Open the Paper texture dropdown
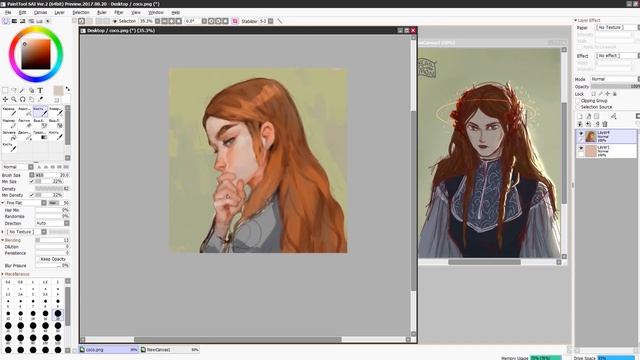This screenshot has height=360, width=640. pyautogui.click(x=617, y=27)
